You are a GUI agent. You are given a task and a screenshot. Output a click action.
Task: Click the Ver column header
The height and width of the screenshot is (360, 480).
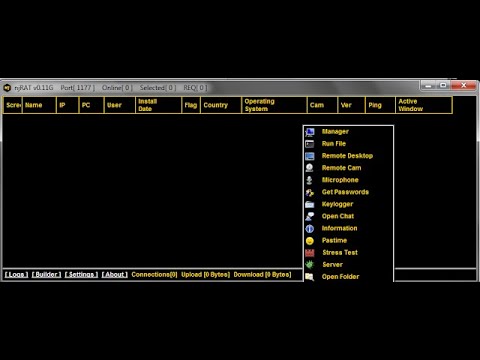click(351, 105)
